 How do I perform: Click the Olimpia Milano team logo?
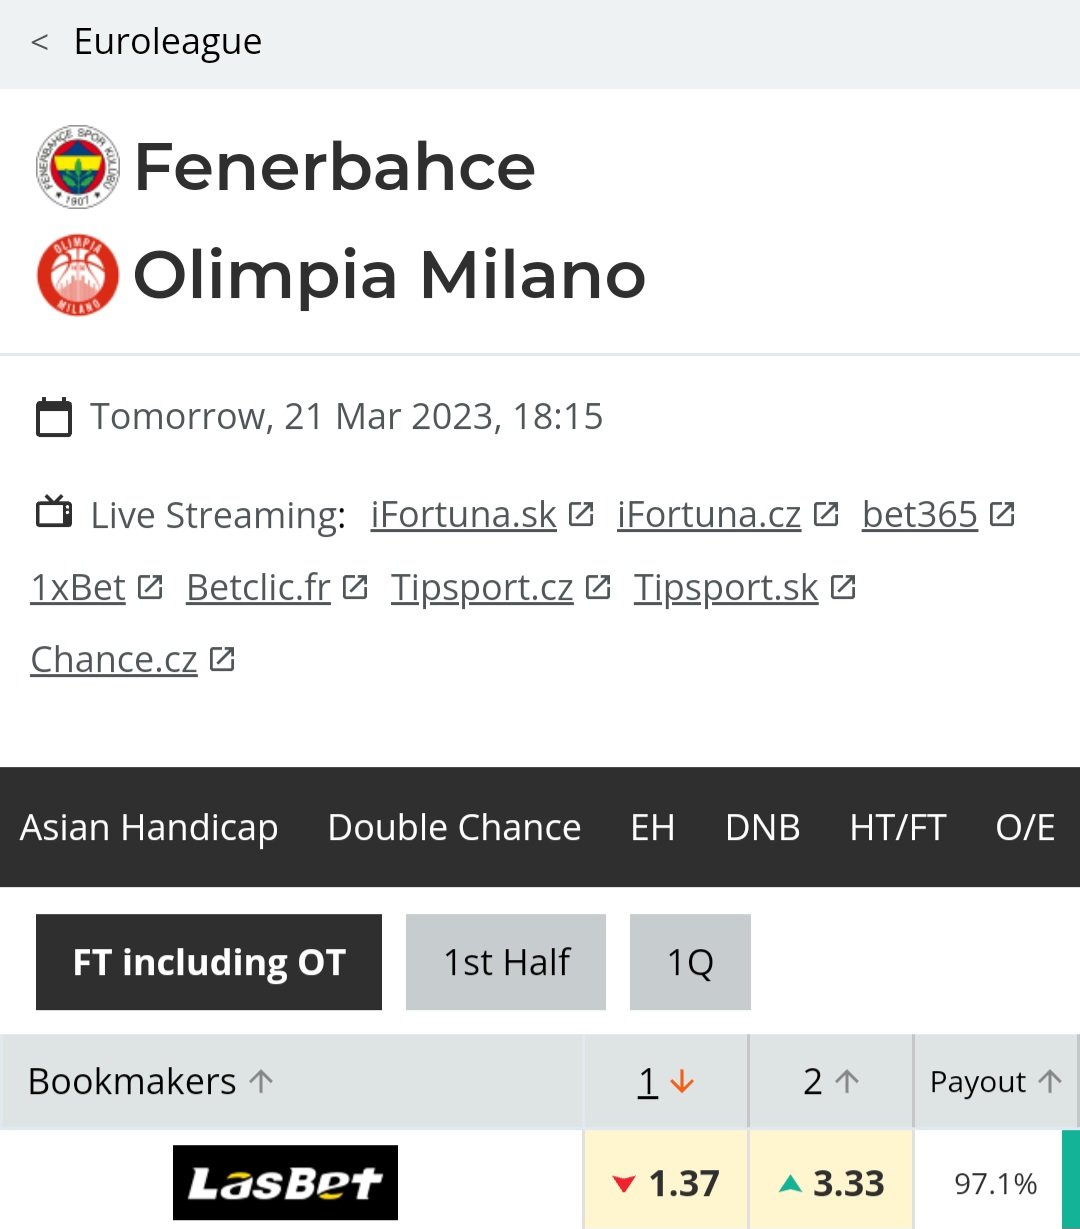tap(77, 275)
